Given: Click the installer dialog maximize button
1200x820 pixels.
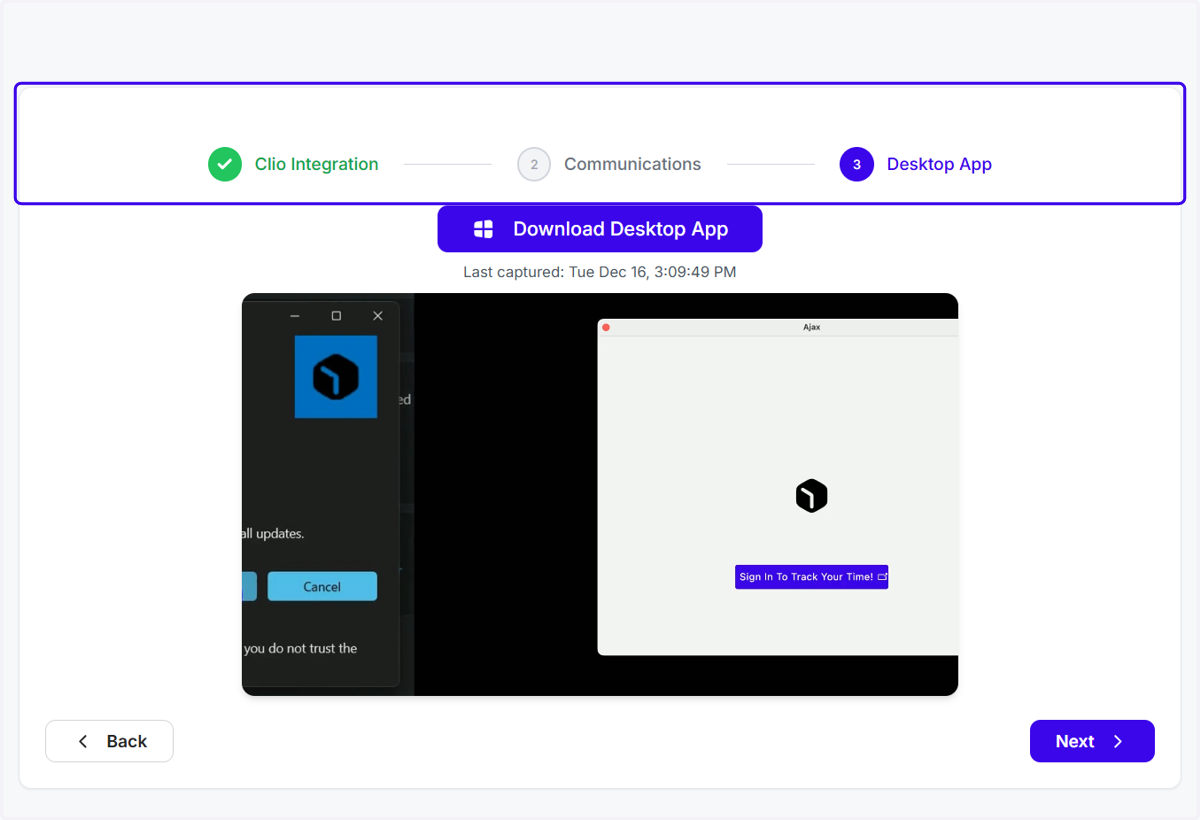Looking at the screenshot, I should click(336, 316).
